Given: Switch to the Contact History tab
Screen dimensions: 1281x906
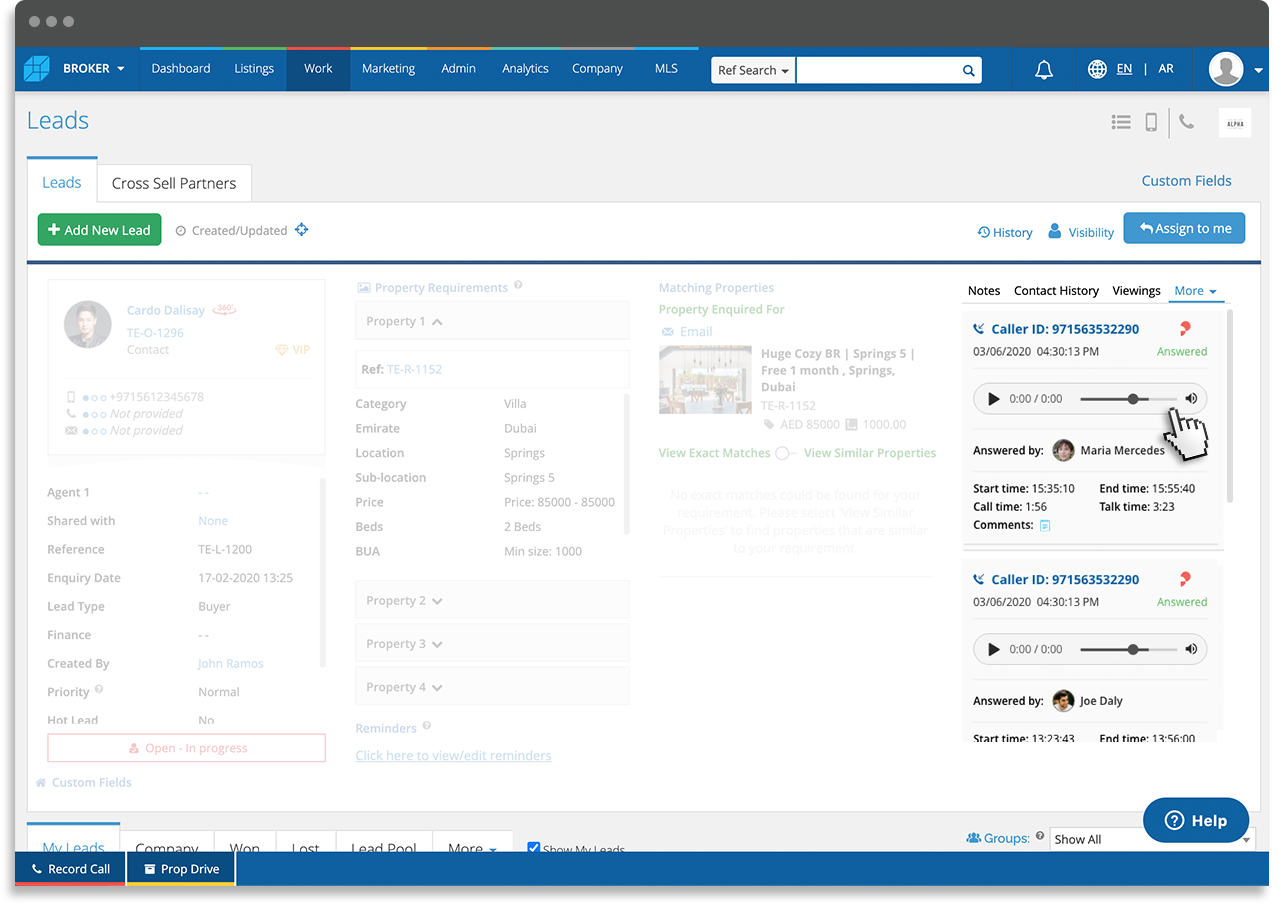Looking at the screenshot, I should point(1056,291).
